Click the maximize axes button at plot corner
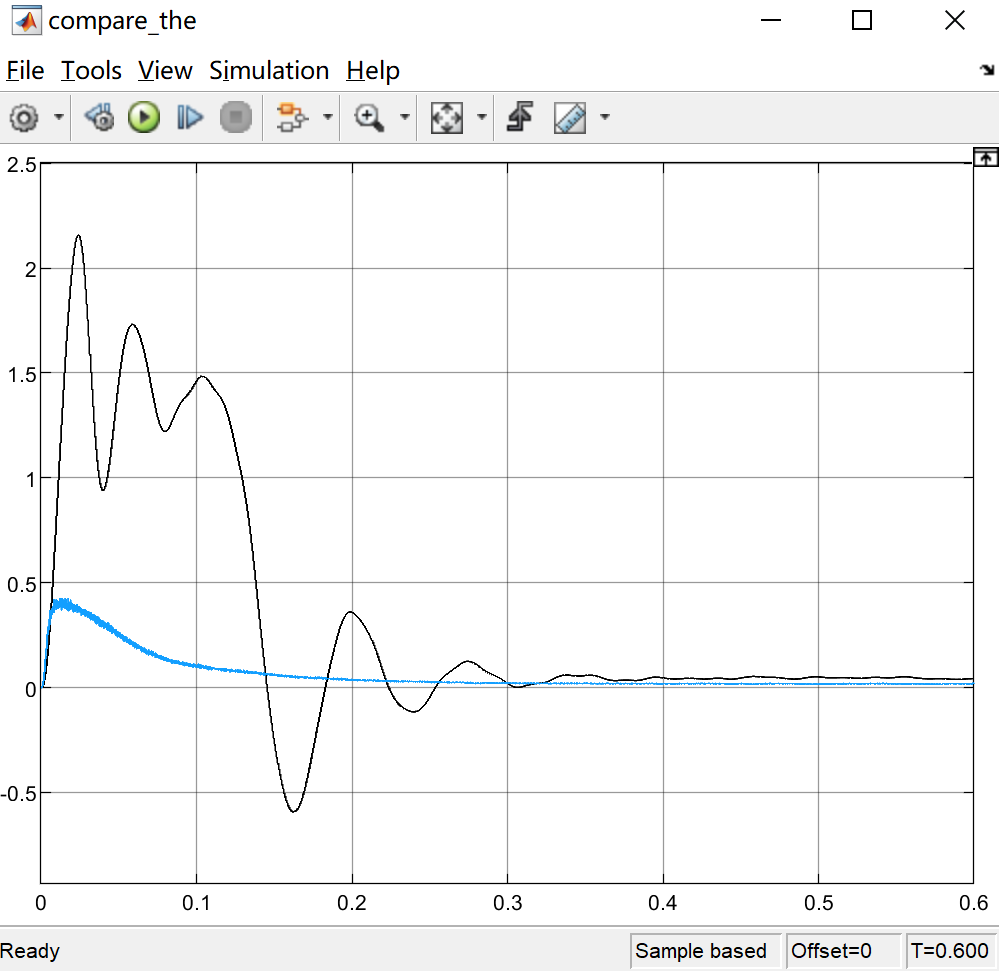Screen dimensions: 999x971 tap(985, 156)
